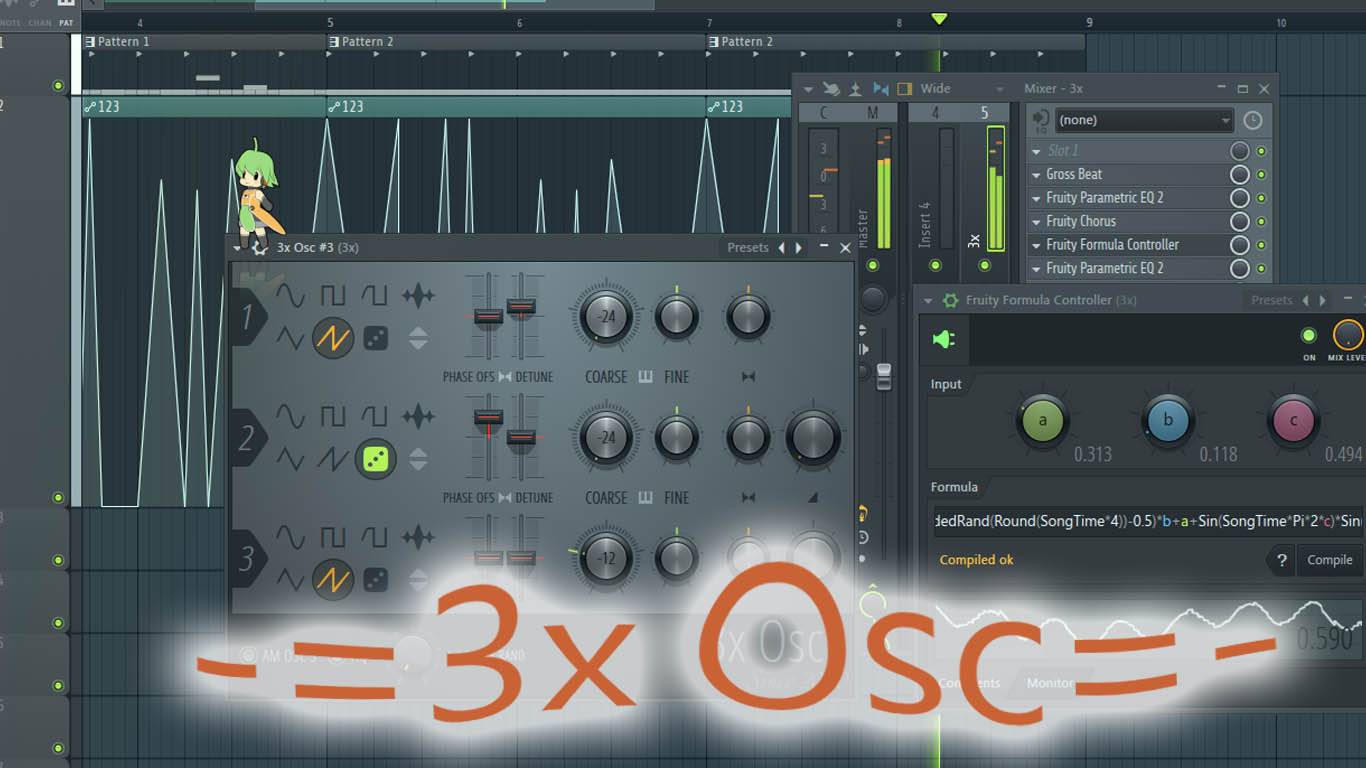Mute the Insert 4 mixer track

(x=935, y=265)
